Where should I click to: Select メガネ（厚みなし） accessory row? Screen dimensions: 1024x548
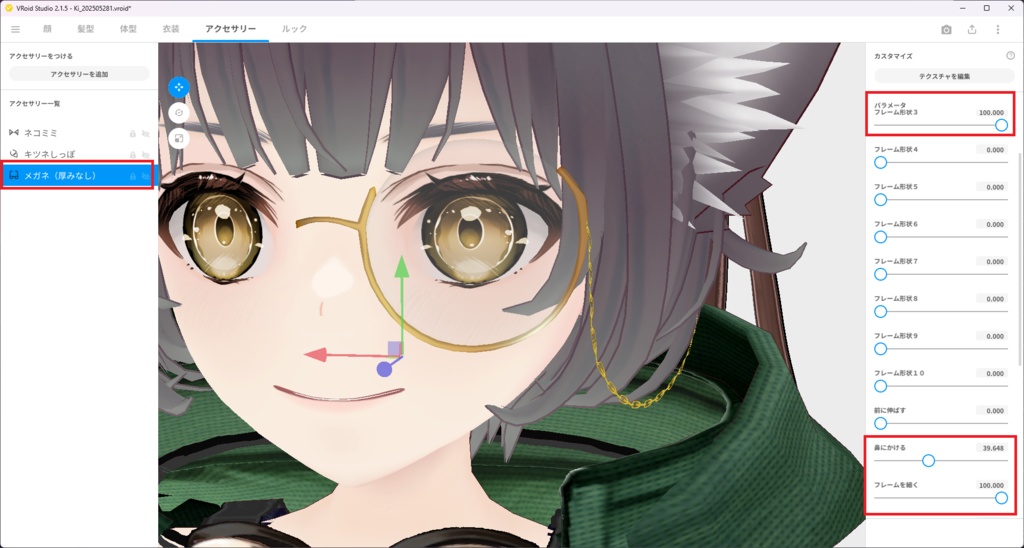coord(79,176)
